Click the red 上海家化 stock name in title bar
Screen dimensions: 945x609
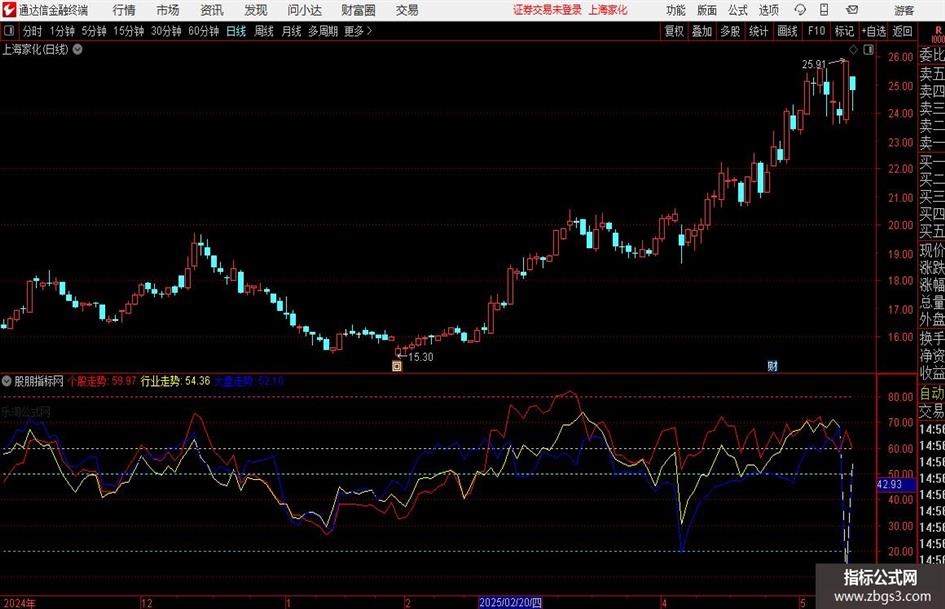[608, 10]
